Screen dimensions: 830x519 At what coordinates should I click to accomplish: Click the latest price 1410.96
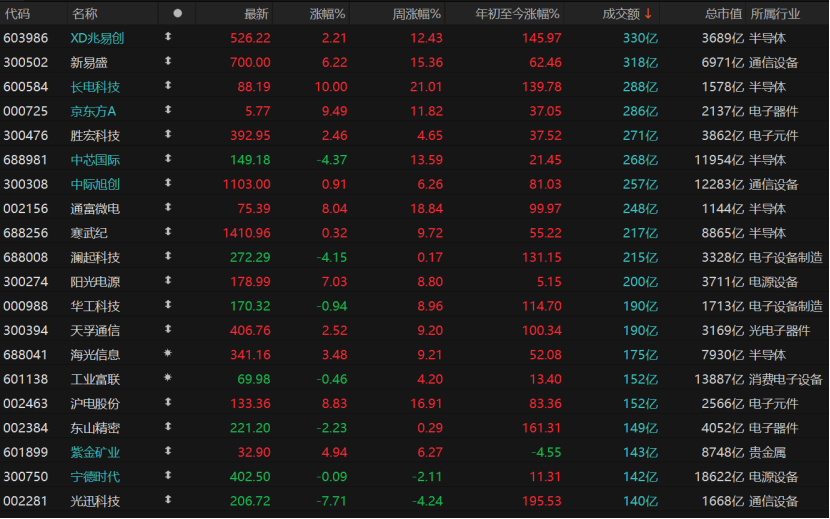click(x=247, y=233)
